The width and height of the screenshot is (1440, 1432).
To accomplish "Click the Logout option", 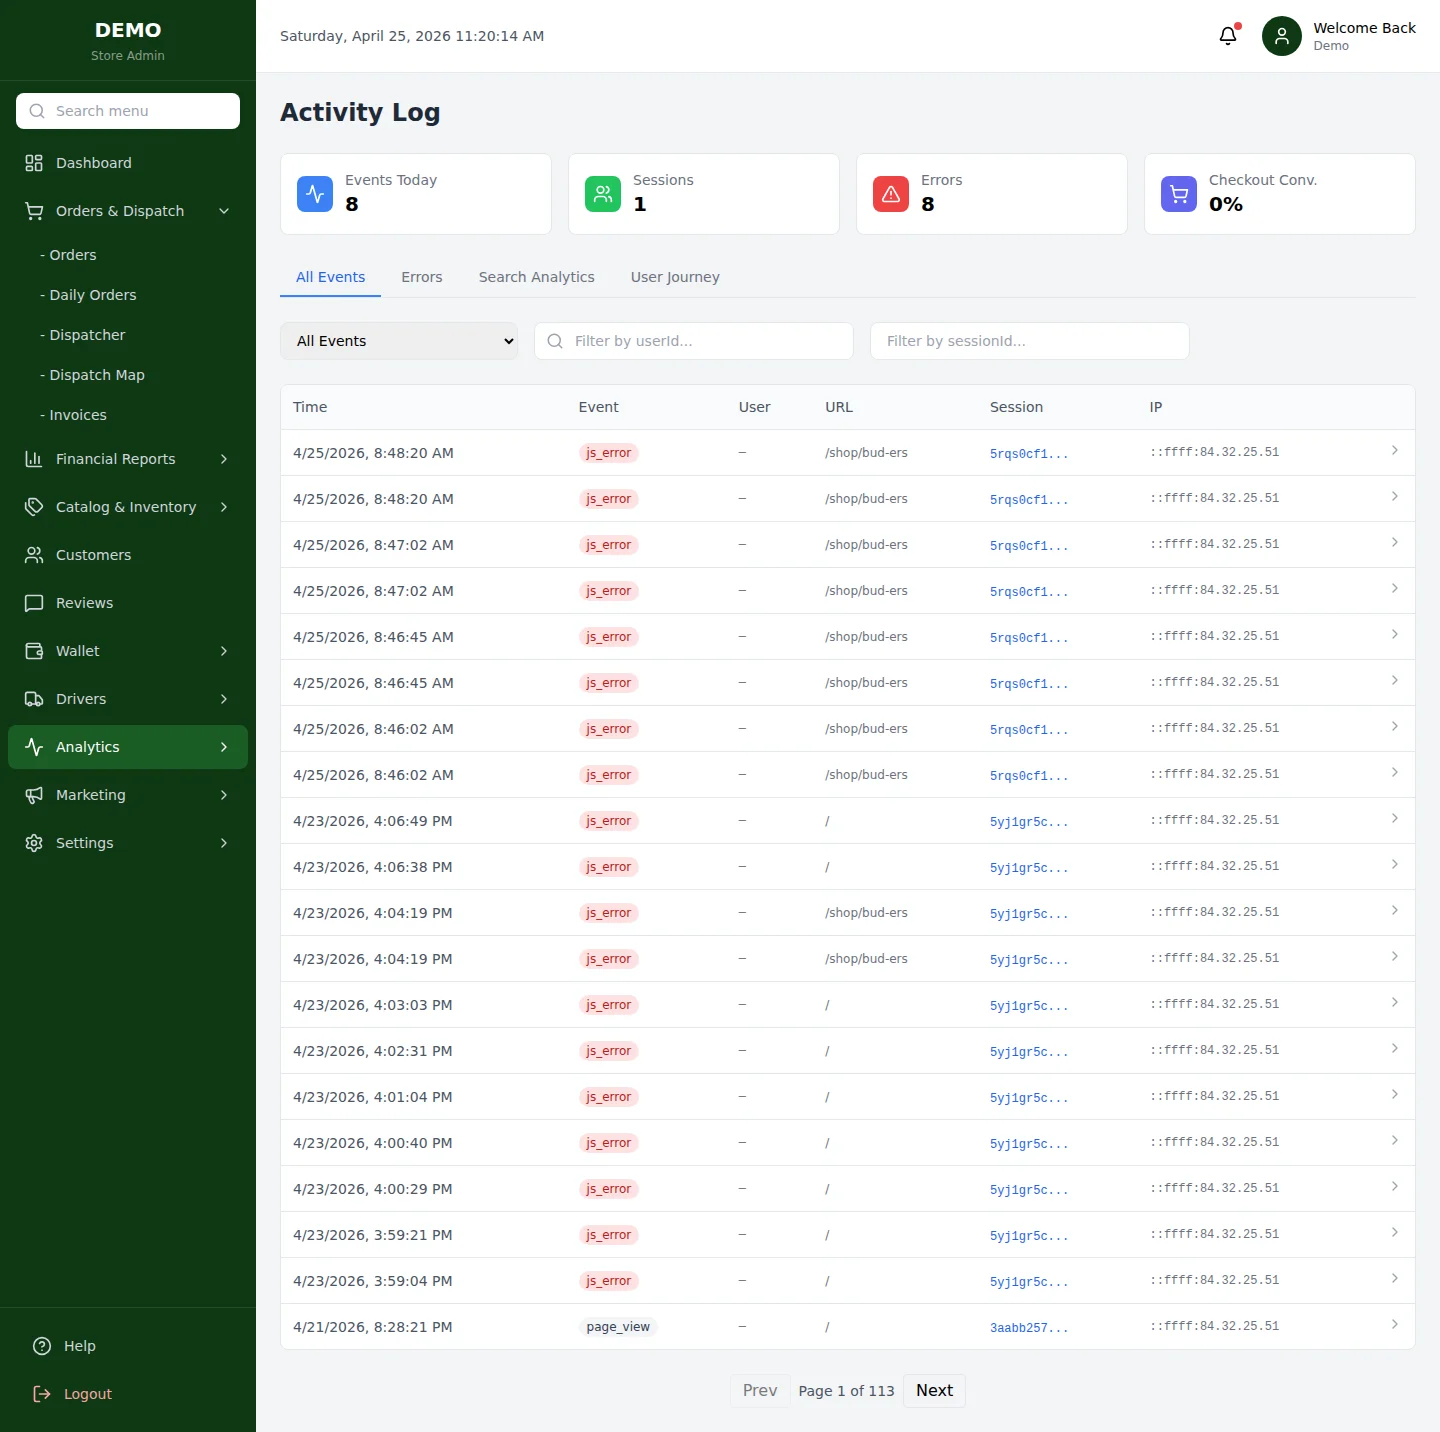I will 87,1393.
